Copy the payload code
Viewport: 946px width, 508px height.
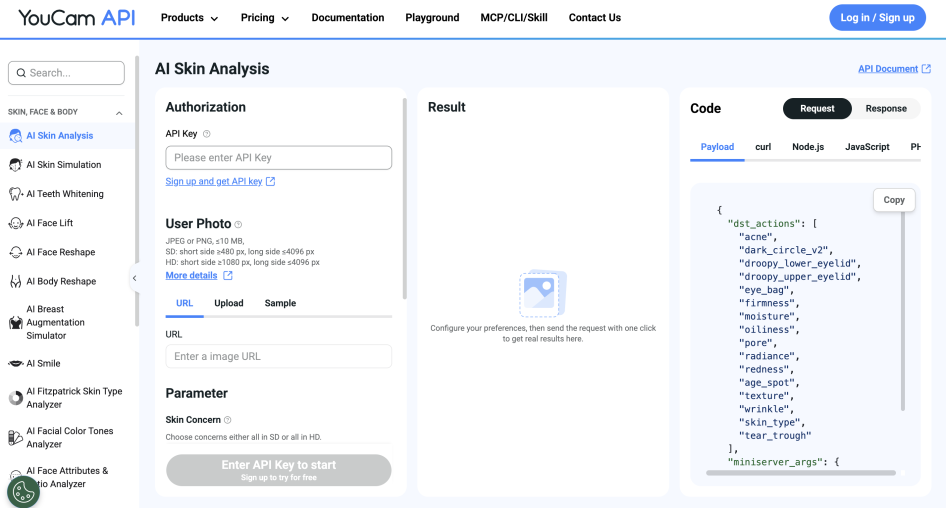click(894, 200)
